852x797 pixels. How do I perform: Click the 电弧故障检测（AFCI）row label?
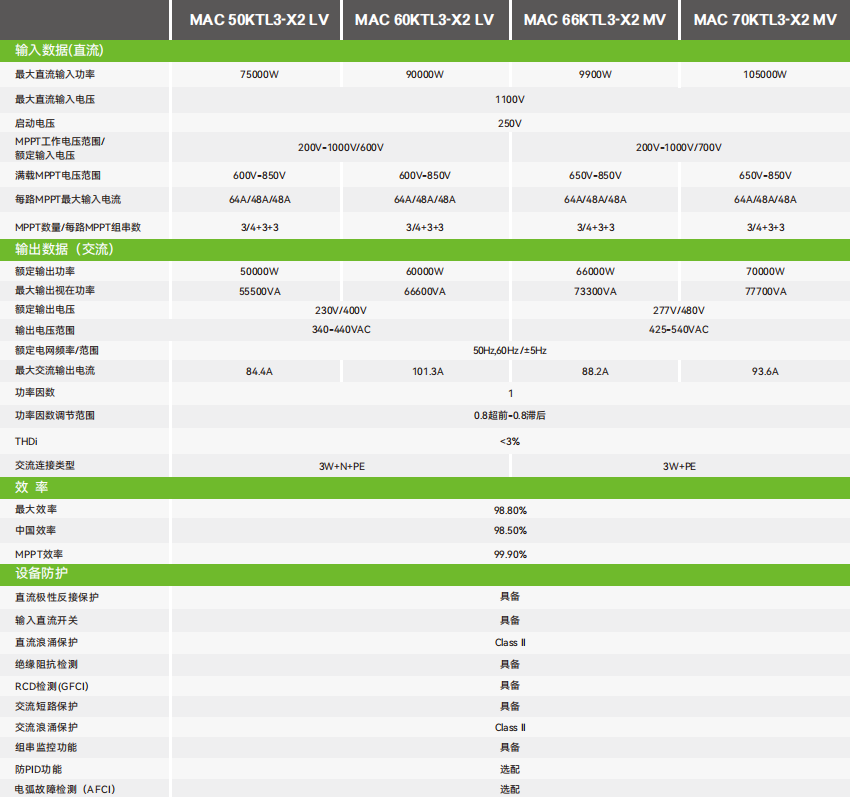(x=65, y=789)
